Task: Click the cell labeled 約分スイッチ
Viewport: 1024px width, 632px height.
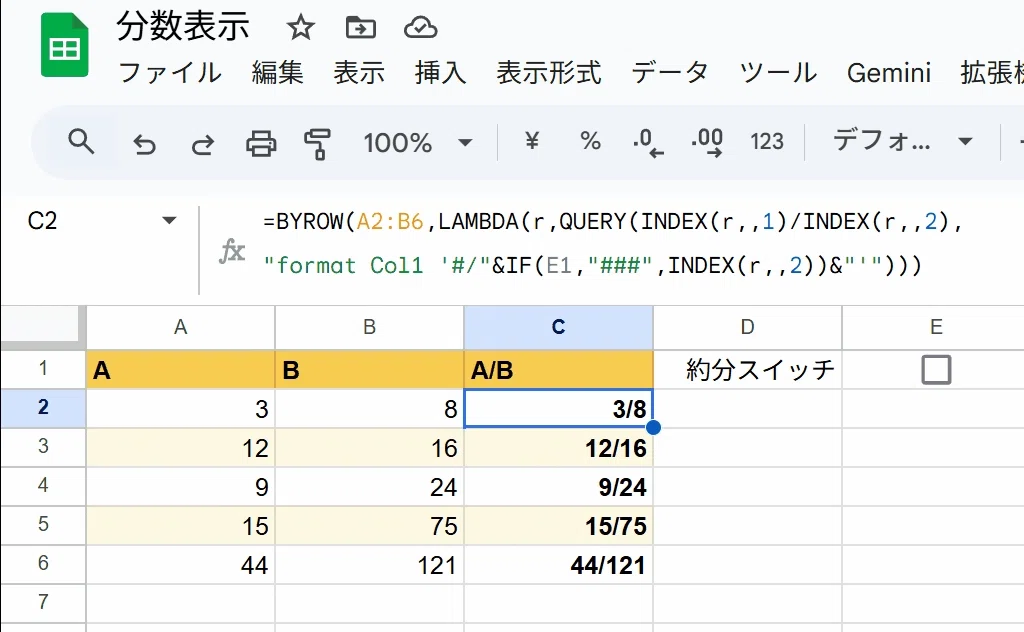Action: pyautogui.click(x=747, y=370)
